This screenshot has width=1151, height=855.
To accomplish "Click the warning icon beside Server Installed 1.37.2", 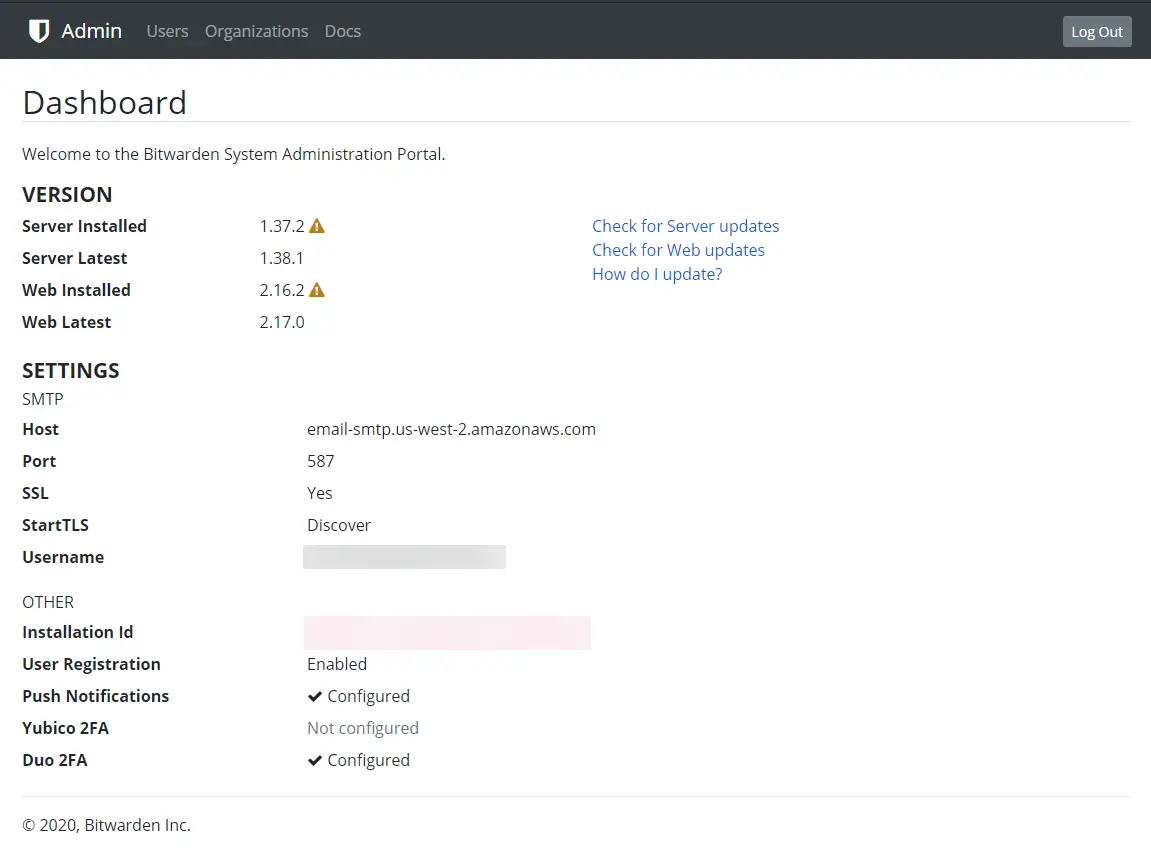I will [316, 225].
